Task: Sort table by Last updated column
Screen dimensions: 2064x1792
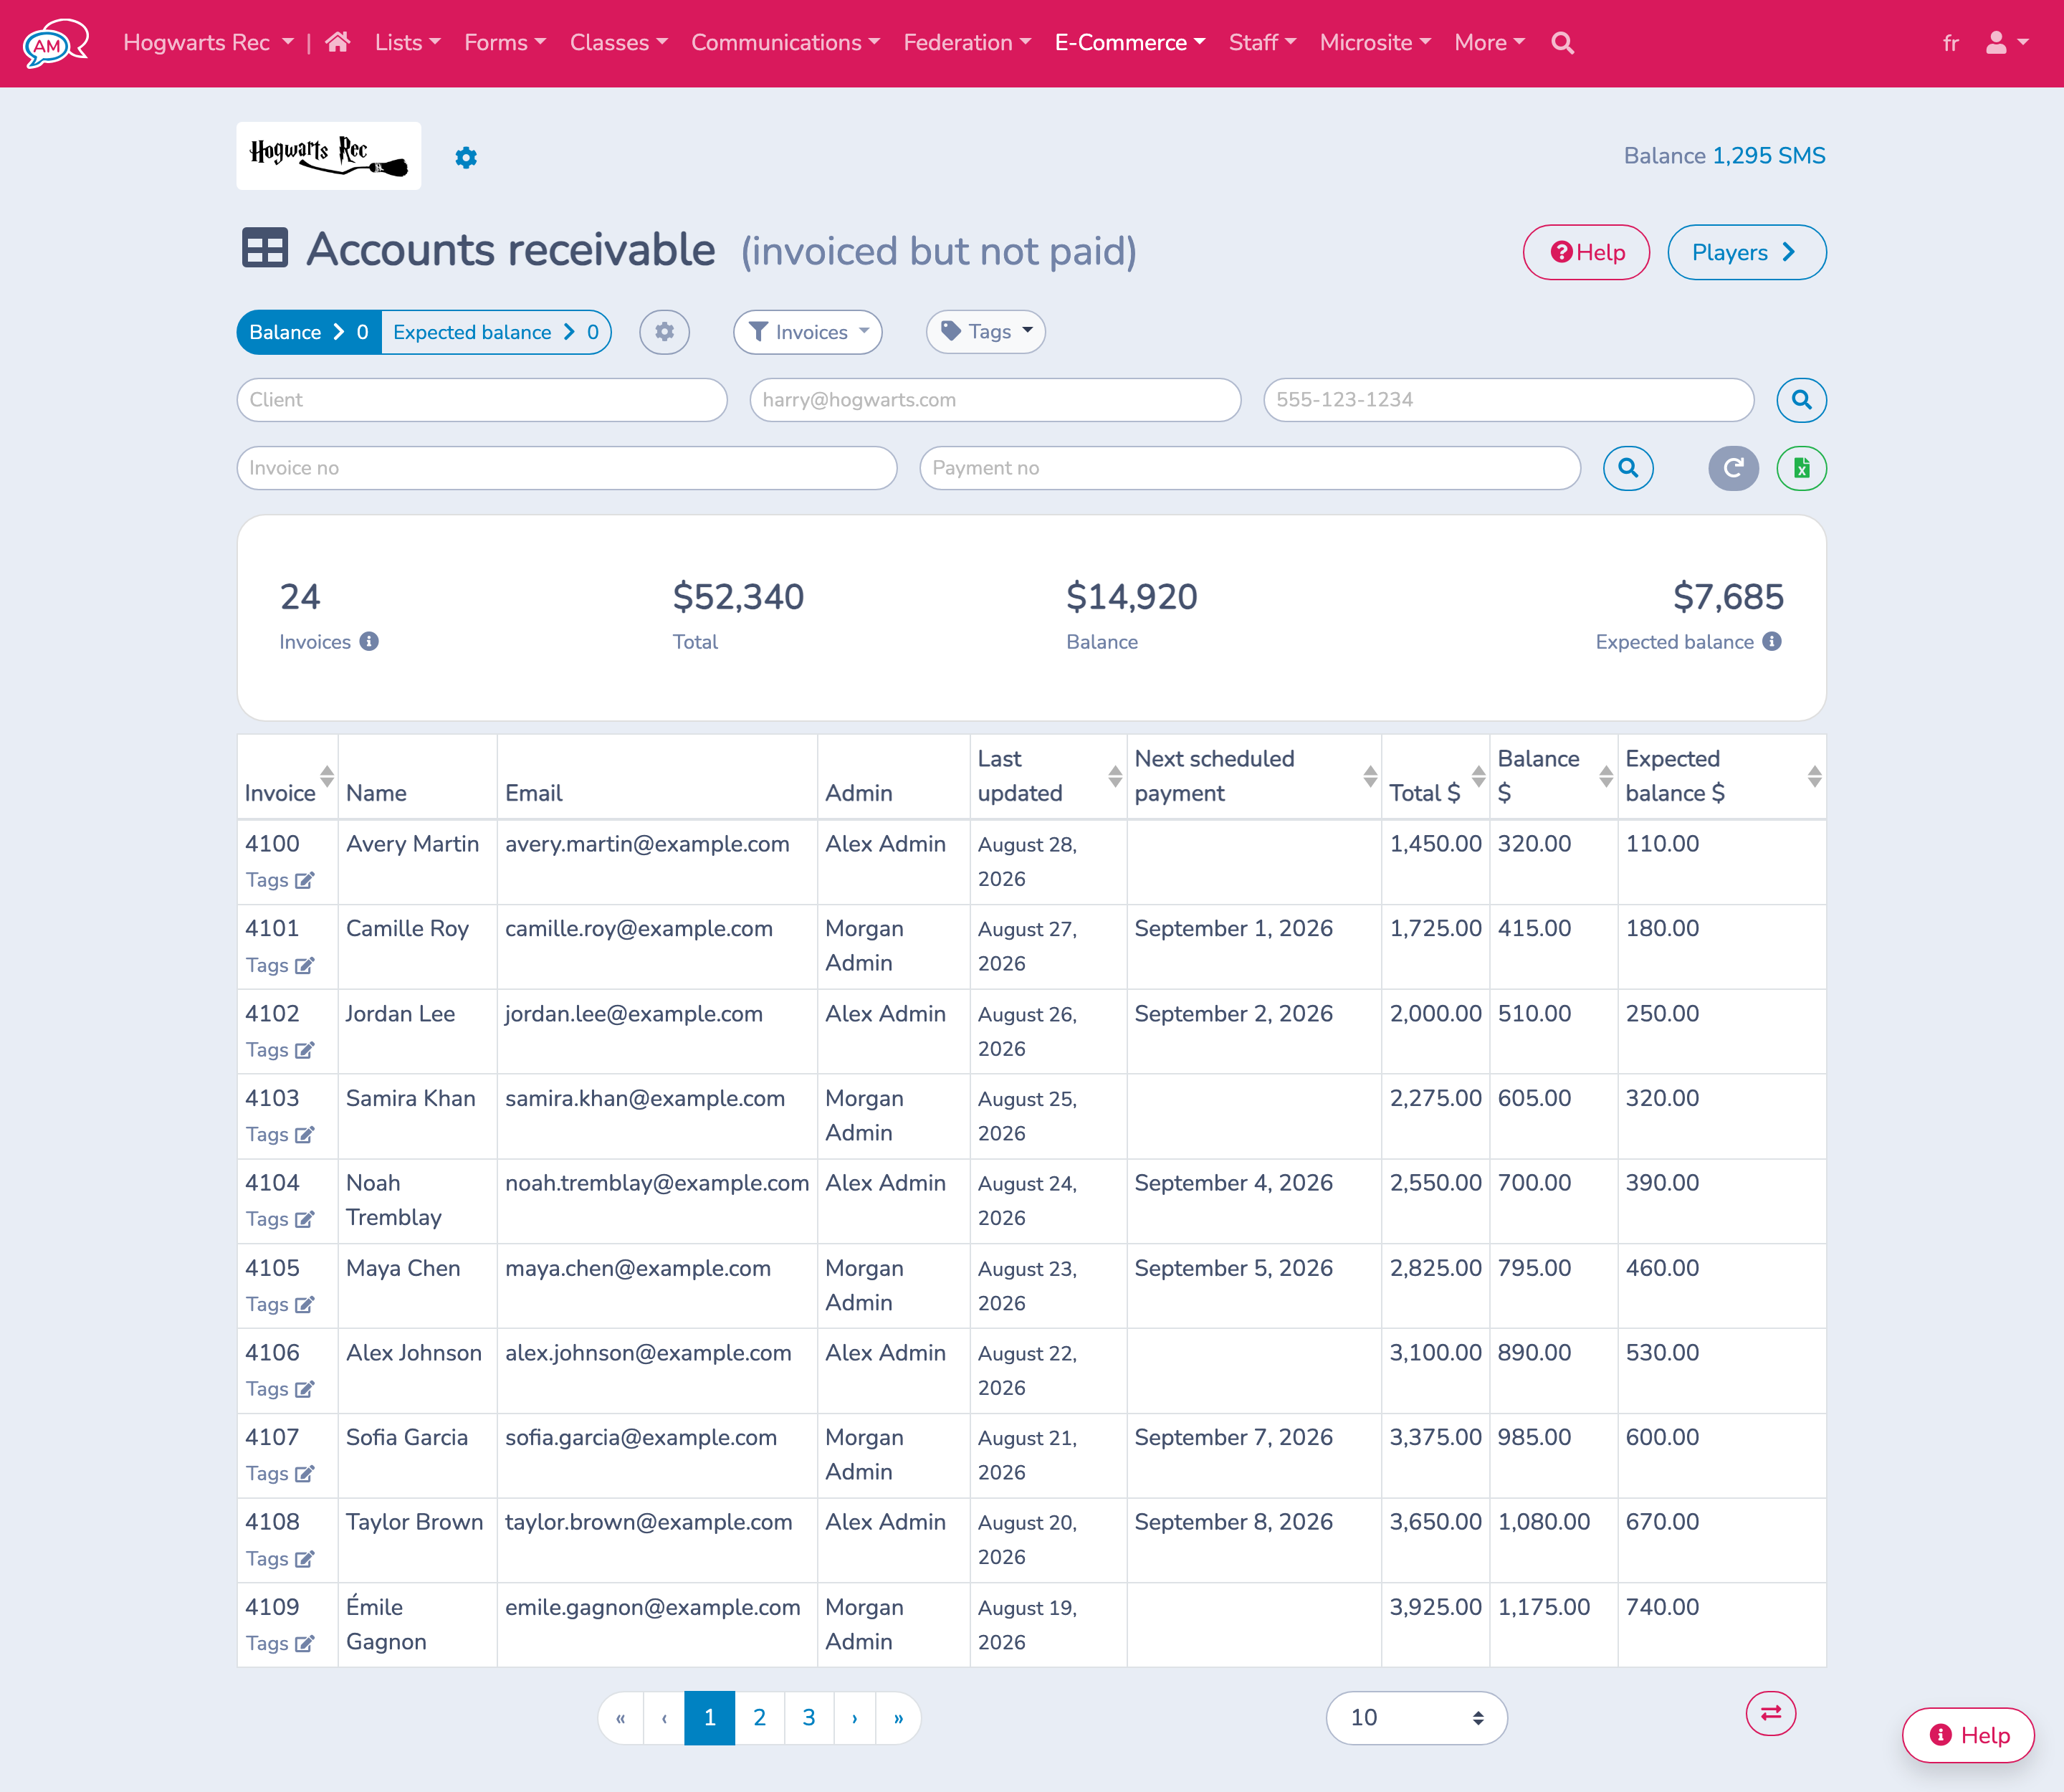Action: click(1115, 776)
